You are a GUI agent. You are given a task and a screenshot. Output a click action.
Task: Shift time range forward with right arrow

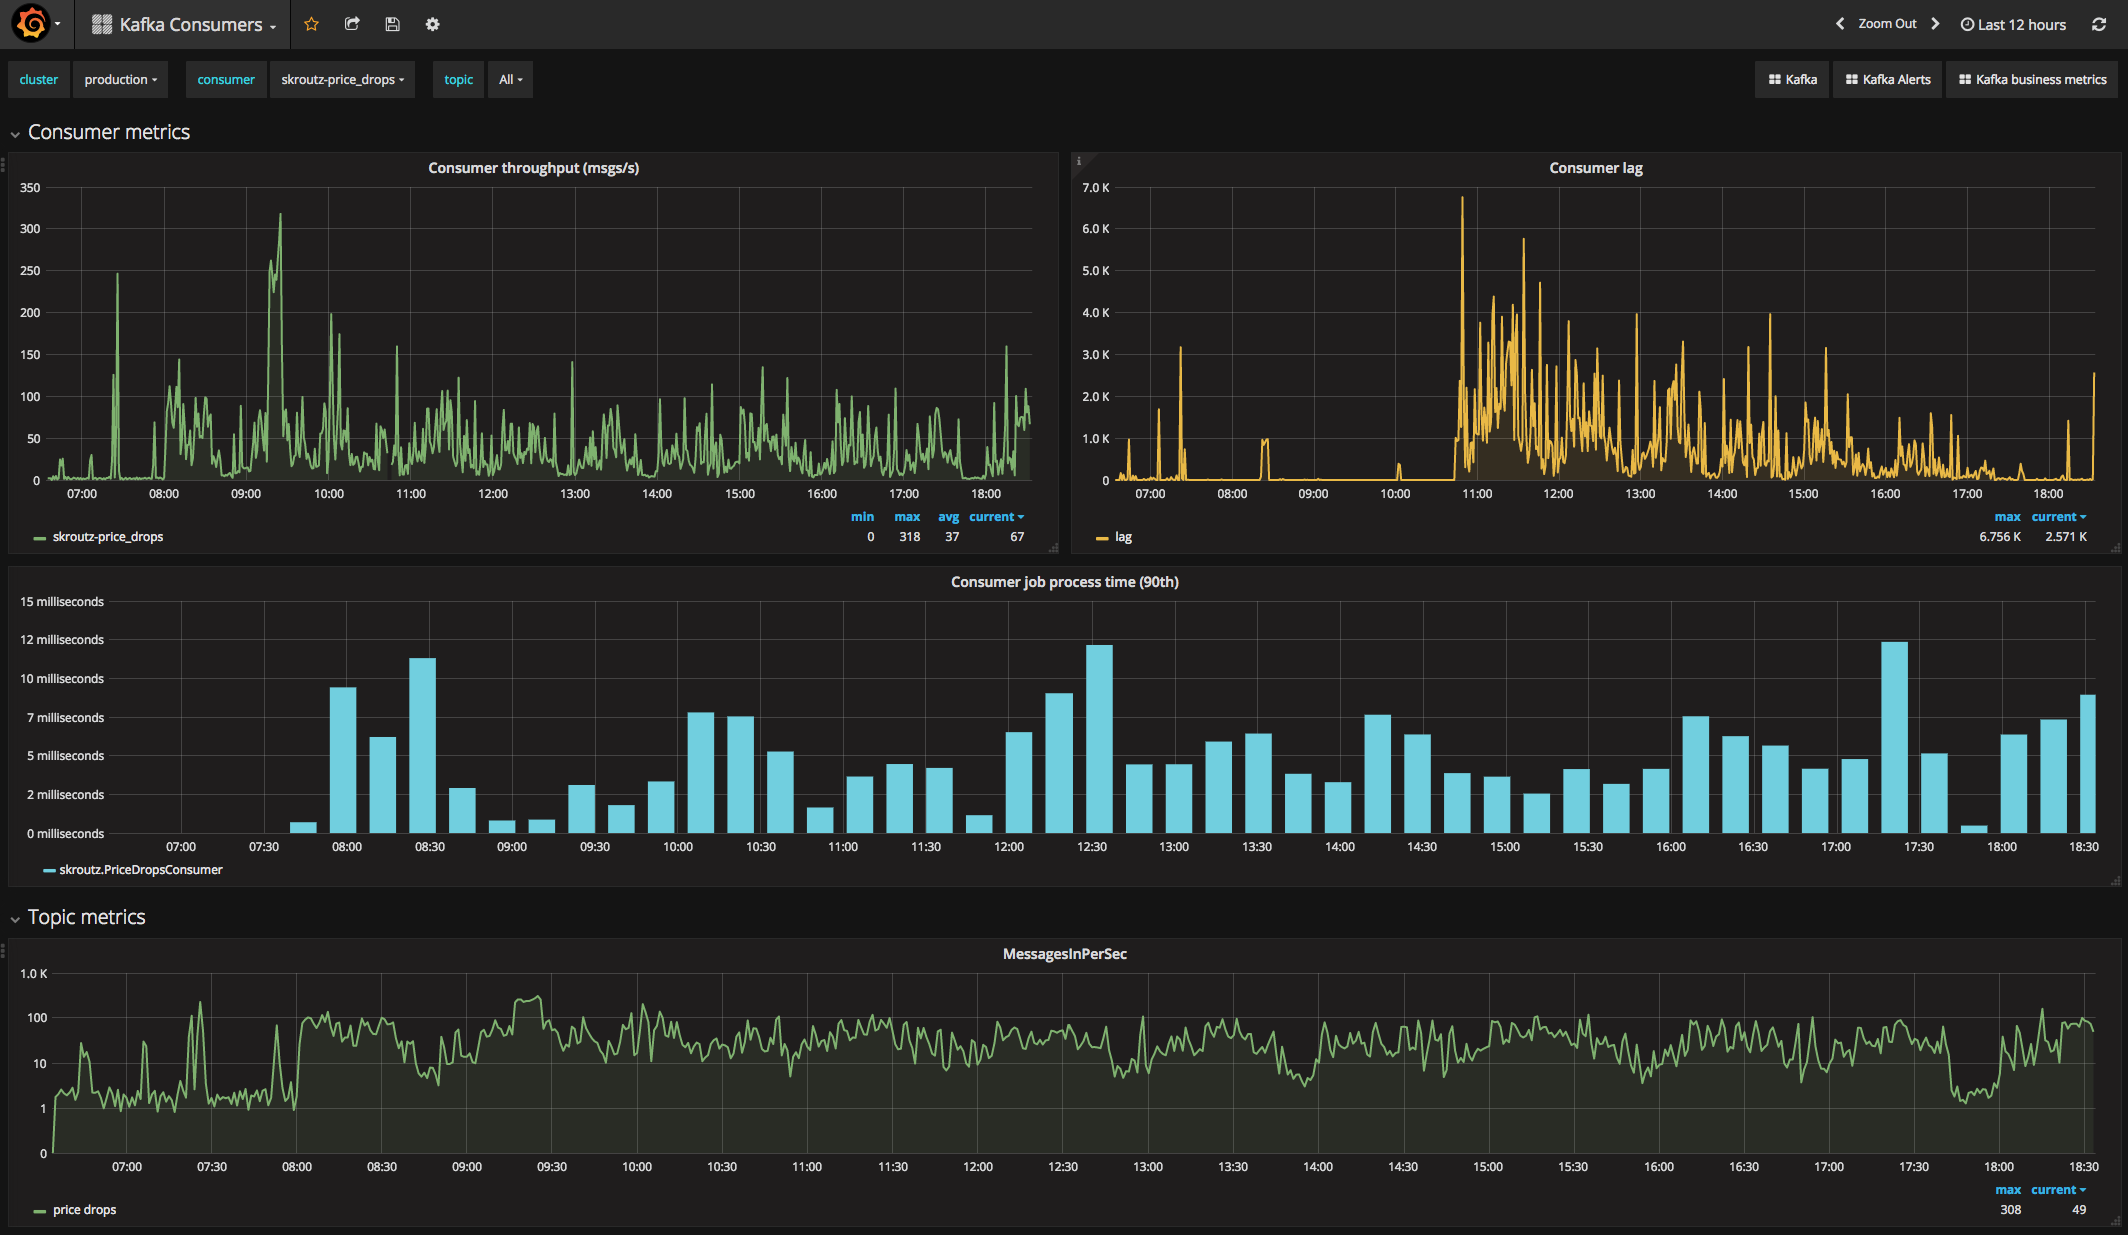pos(1935,24)
